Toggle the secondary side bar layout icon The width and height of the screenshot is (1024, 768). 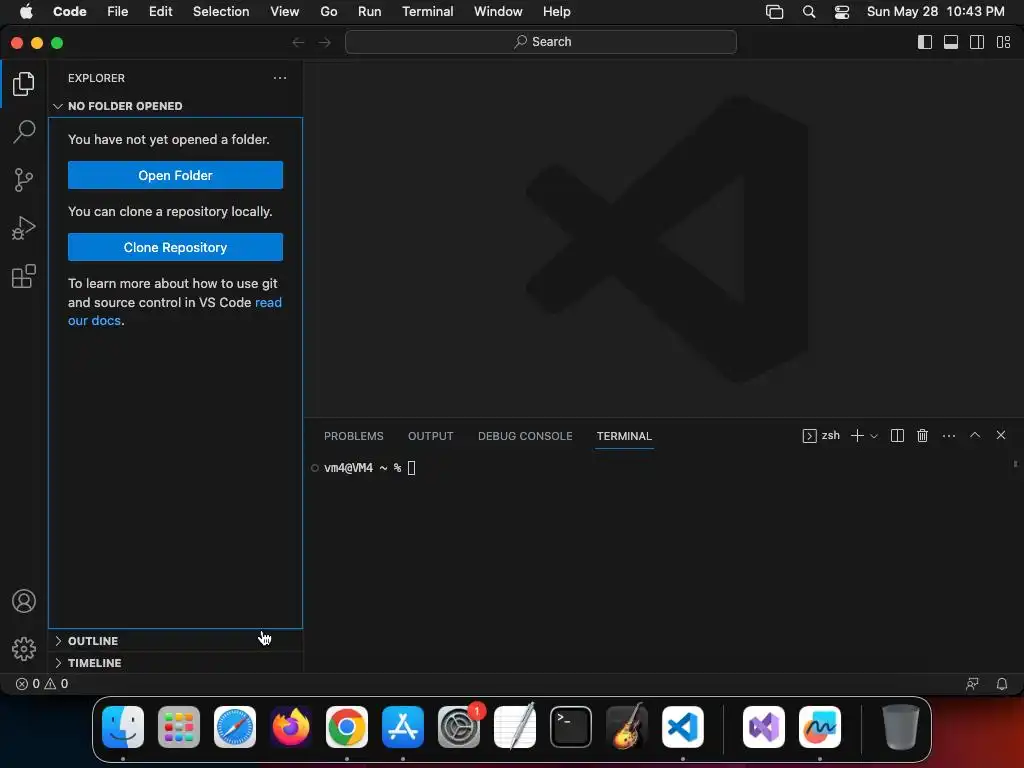pos(977,42)
